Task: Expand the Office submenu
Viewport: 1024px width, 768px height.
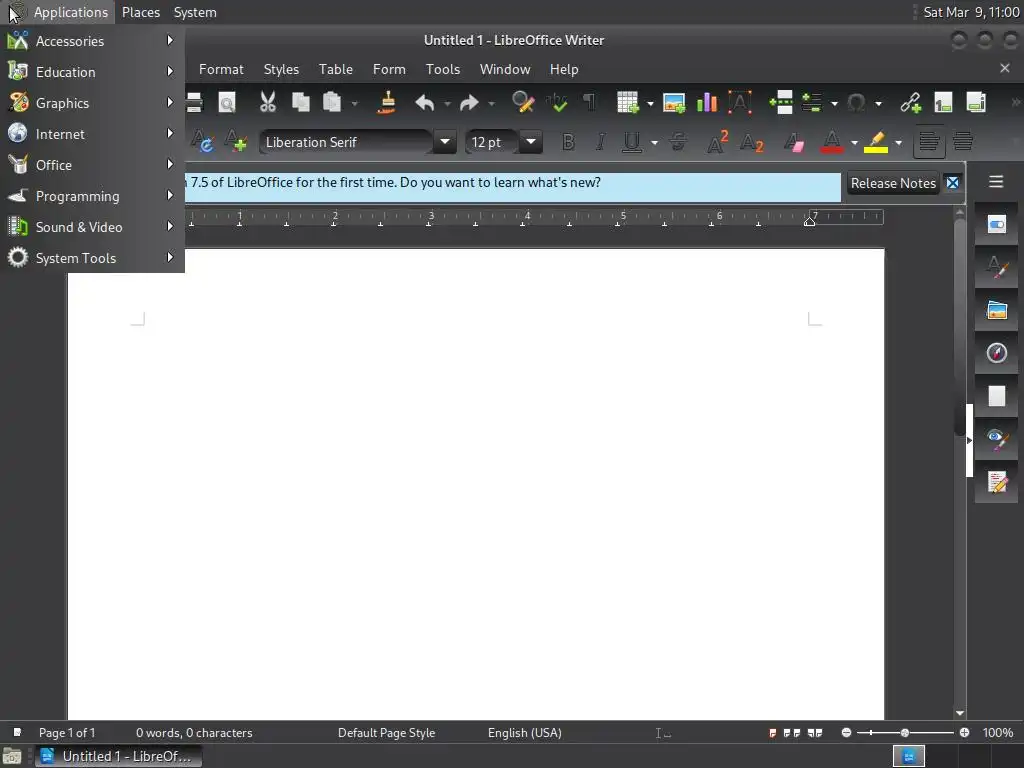Action: (x=92, y=165)
